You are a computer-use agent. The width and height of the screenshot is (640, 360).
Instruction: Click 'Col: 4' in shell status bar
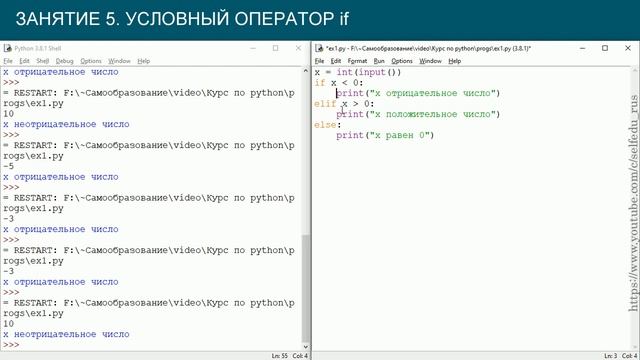coord(300,356)
